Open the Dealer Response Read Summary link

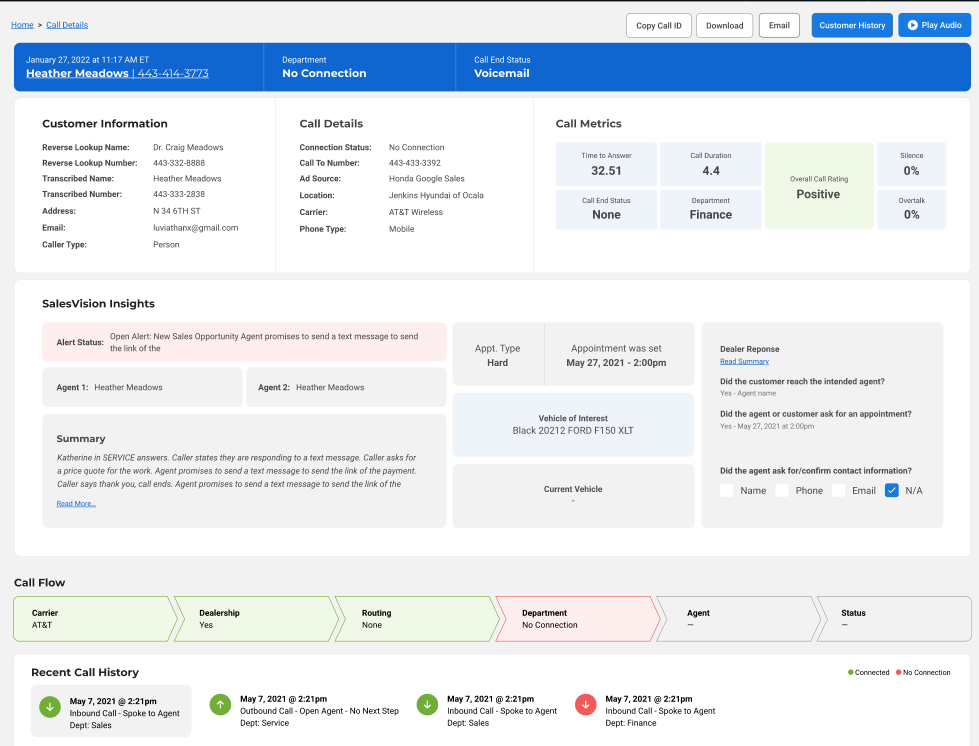pos(744,361)
